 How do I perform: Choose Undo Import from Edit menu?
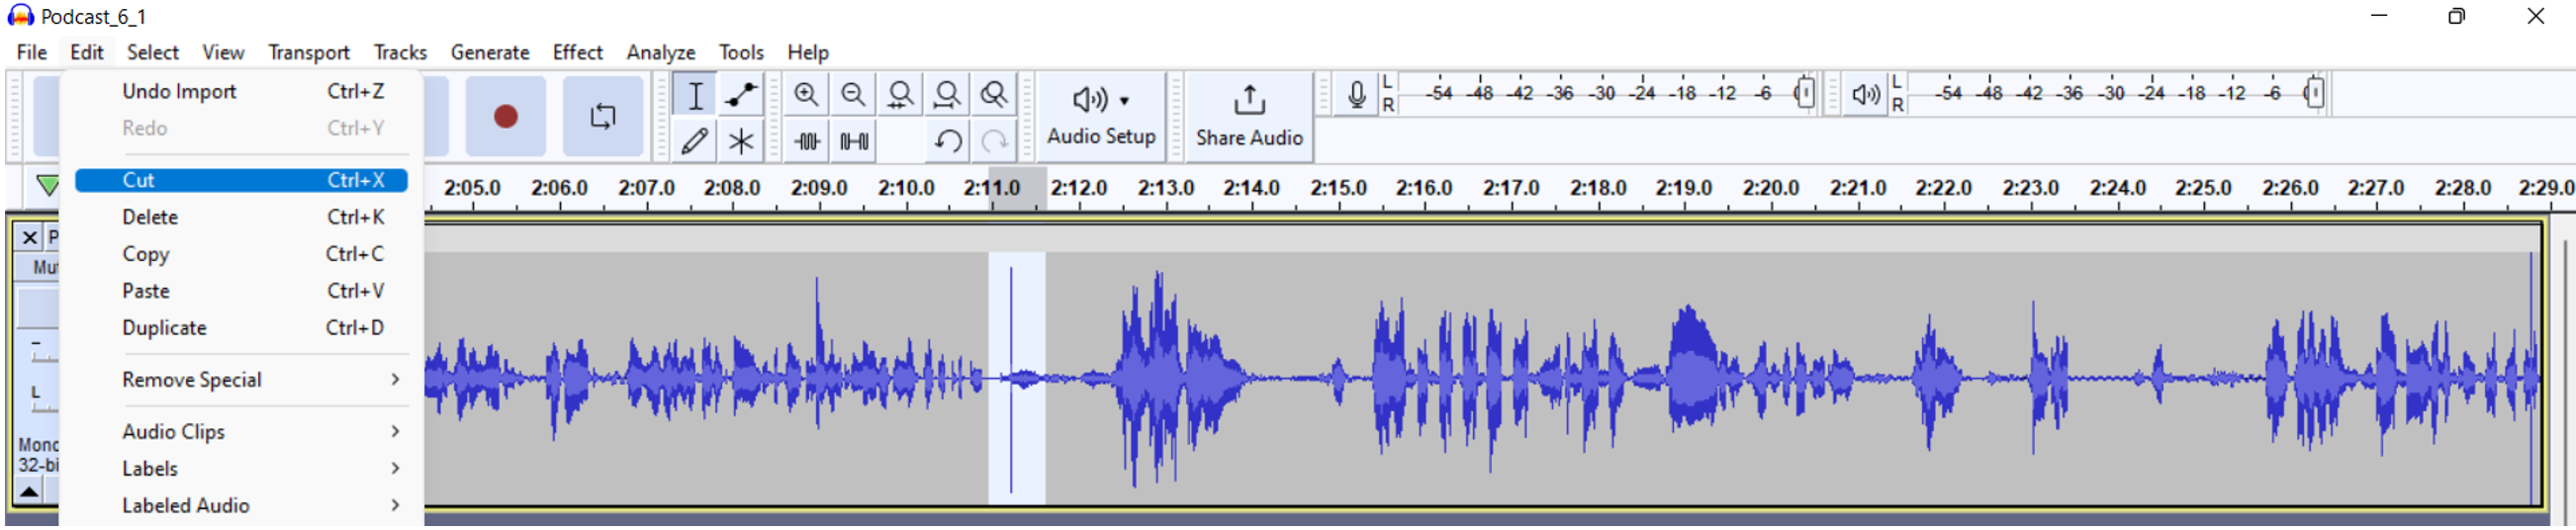click(241, 91)
